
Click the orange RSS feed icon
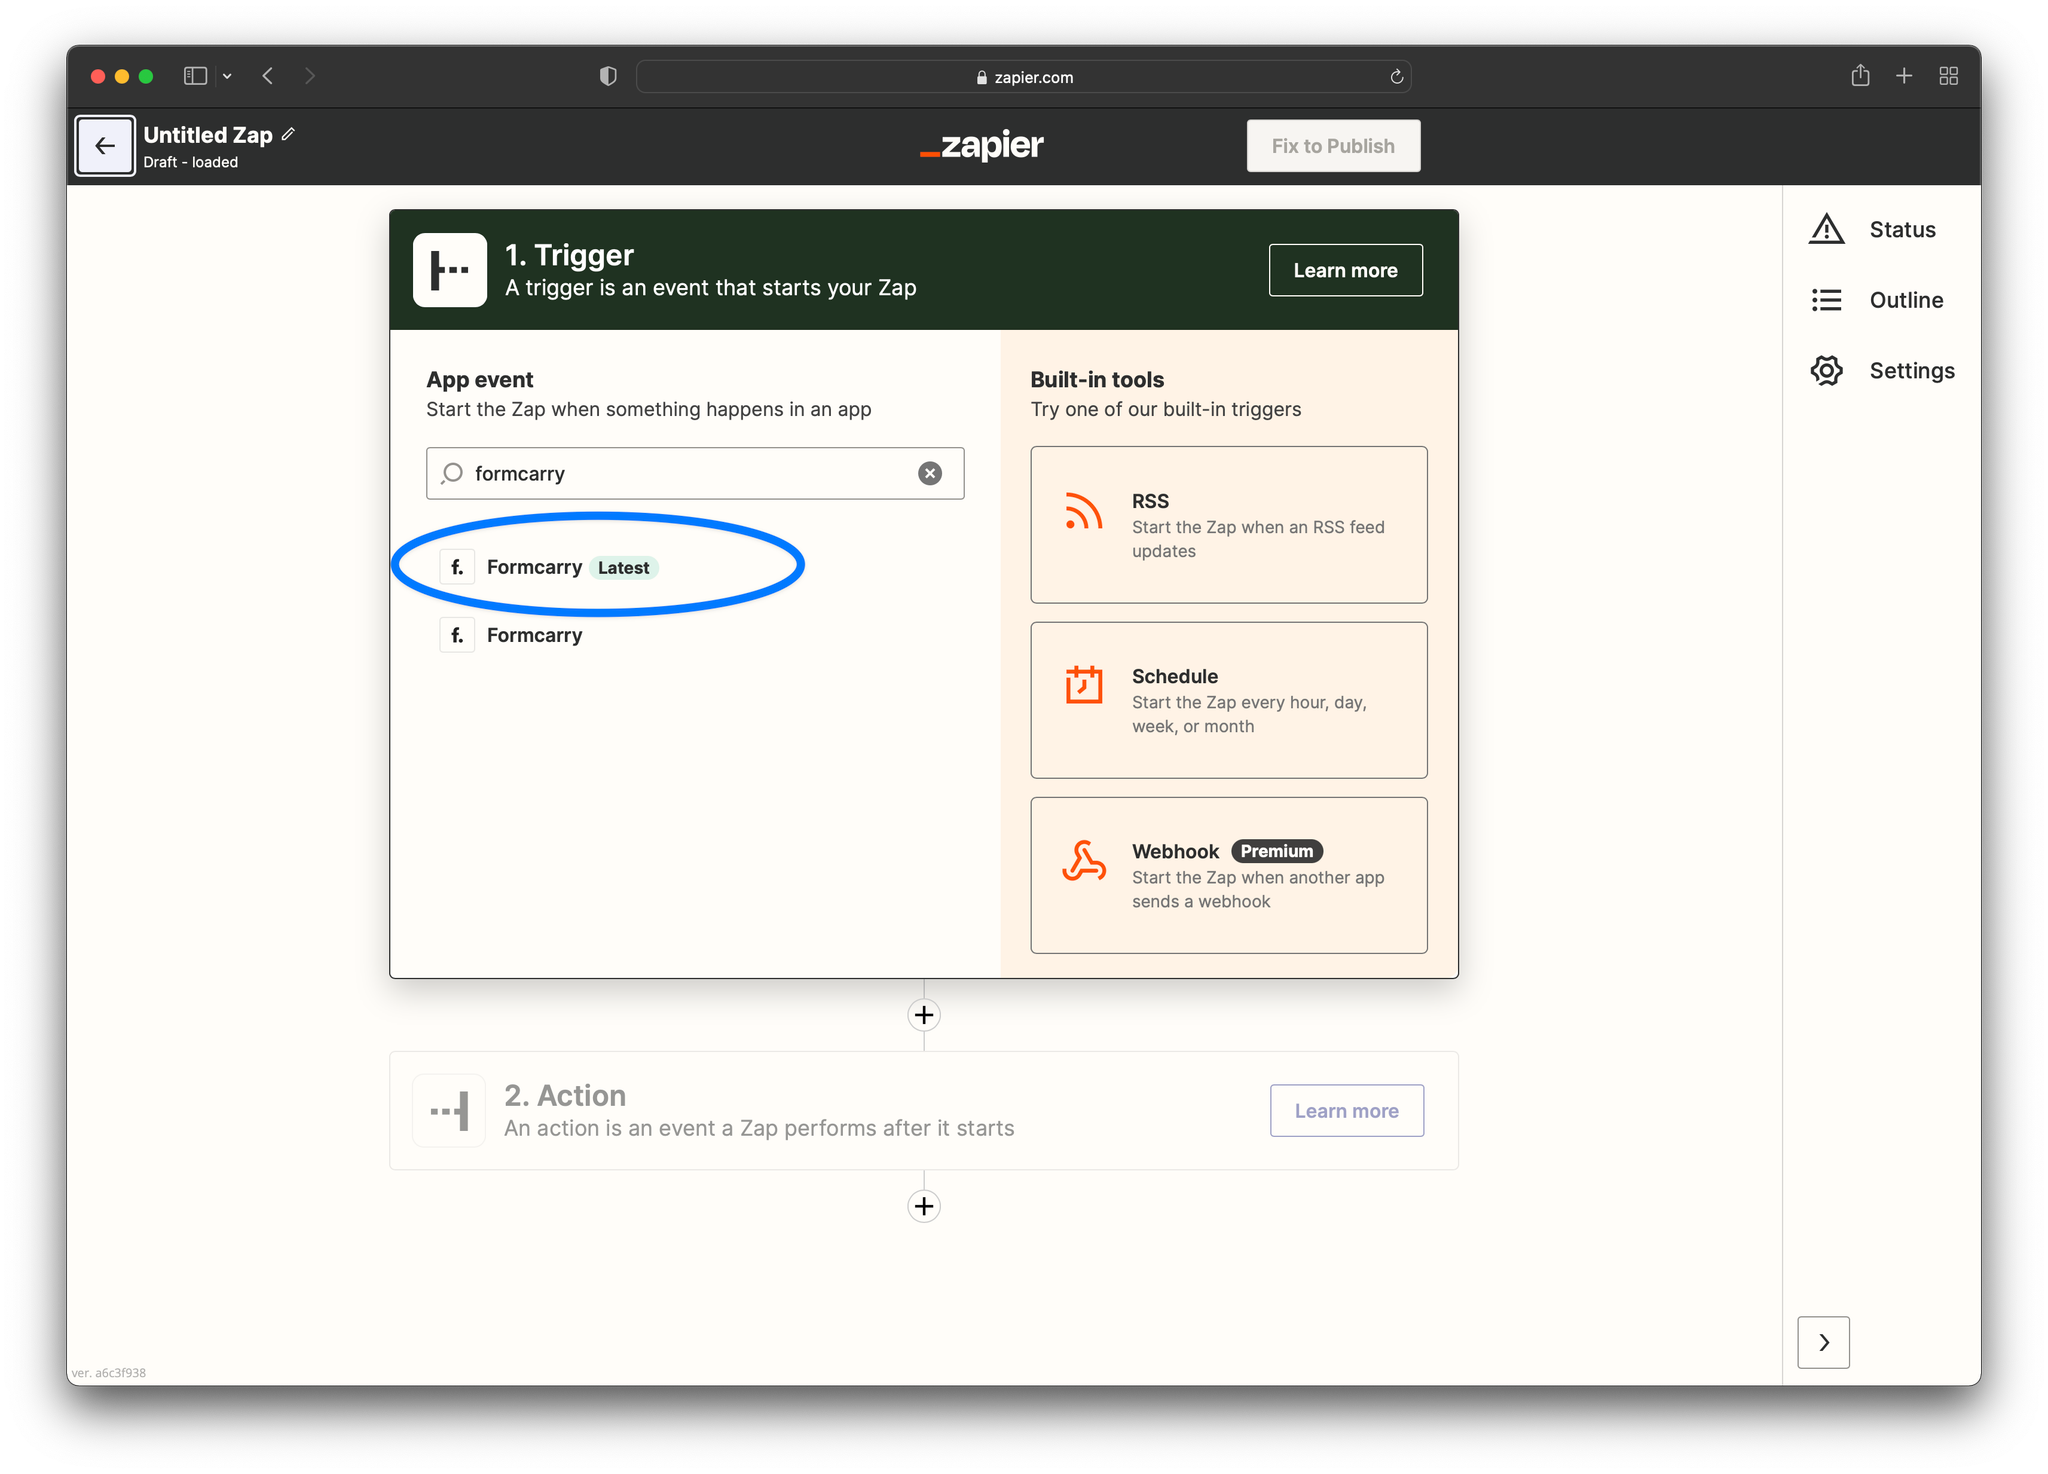tap(1083, 511)
